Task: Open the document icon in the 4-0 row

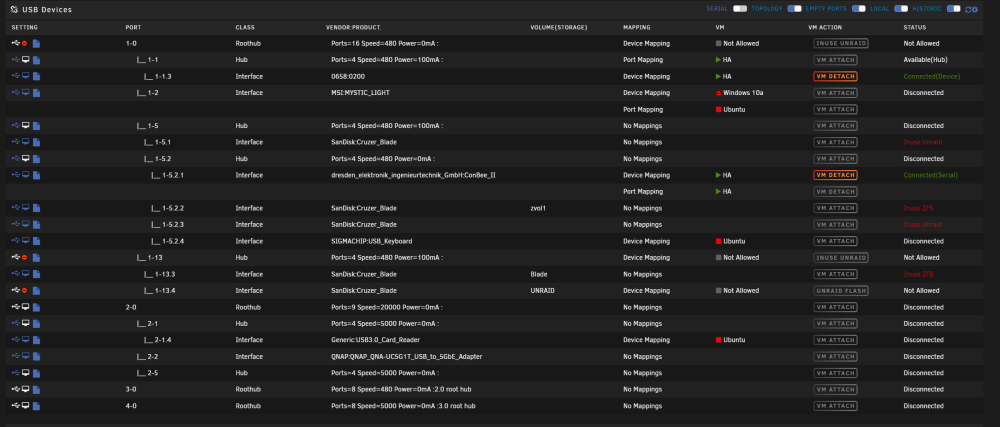Action: pyautogui.click(x=36, y=405)
